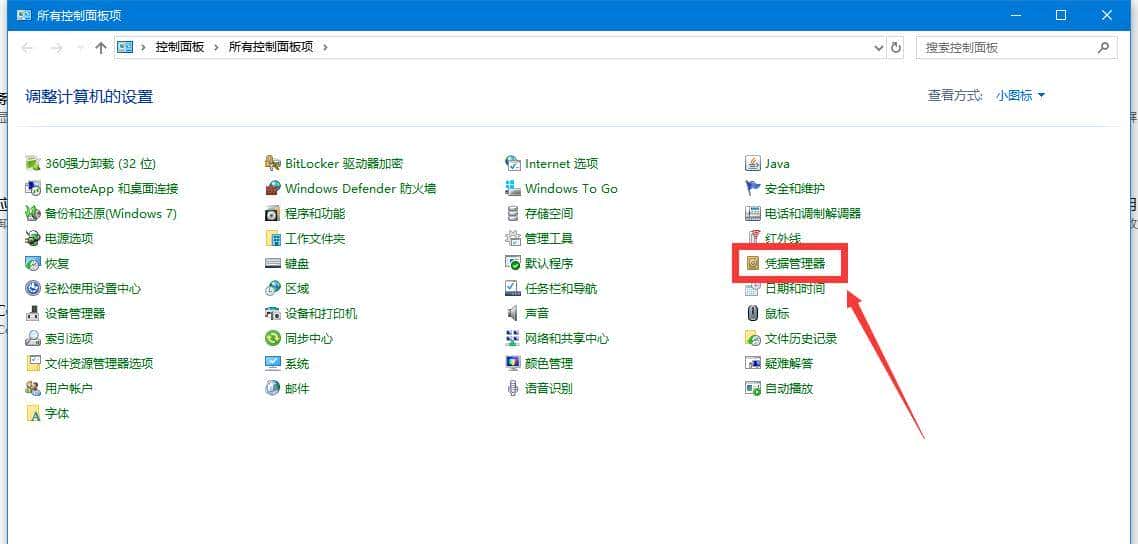Click the 键盘 keyboard icon
Image resolution: width=1138 pixels, height=544 pixels.
[273, 263]
